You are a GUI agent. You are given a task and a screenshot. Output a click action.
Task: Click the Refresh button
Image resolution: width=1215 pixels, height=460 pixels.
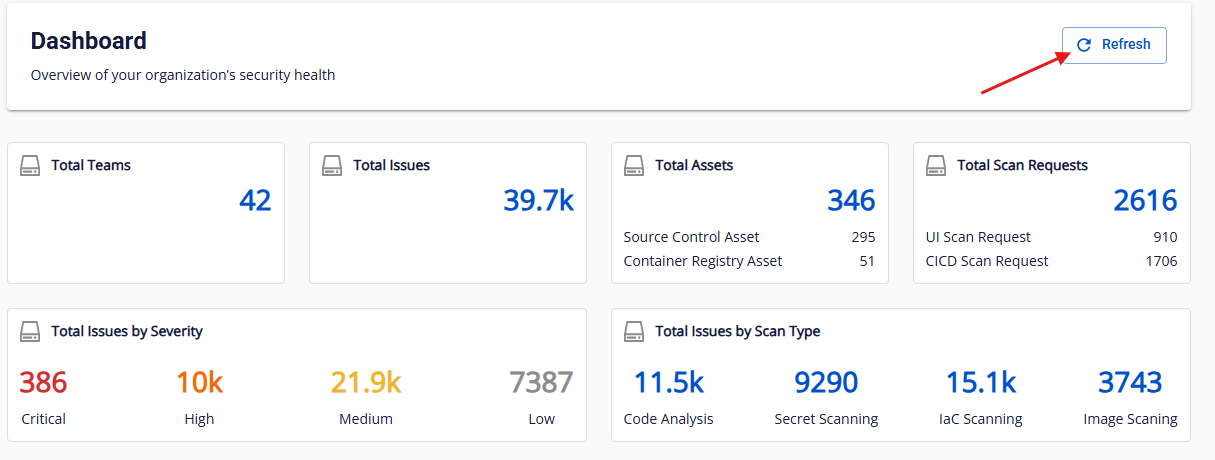[x=1114, y=45]
